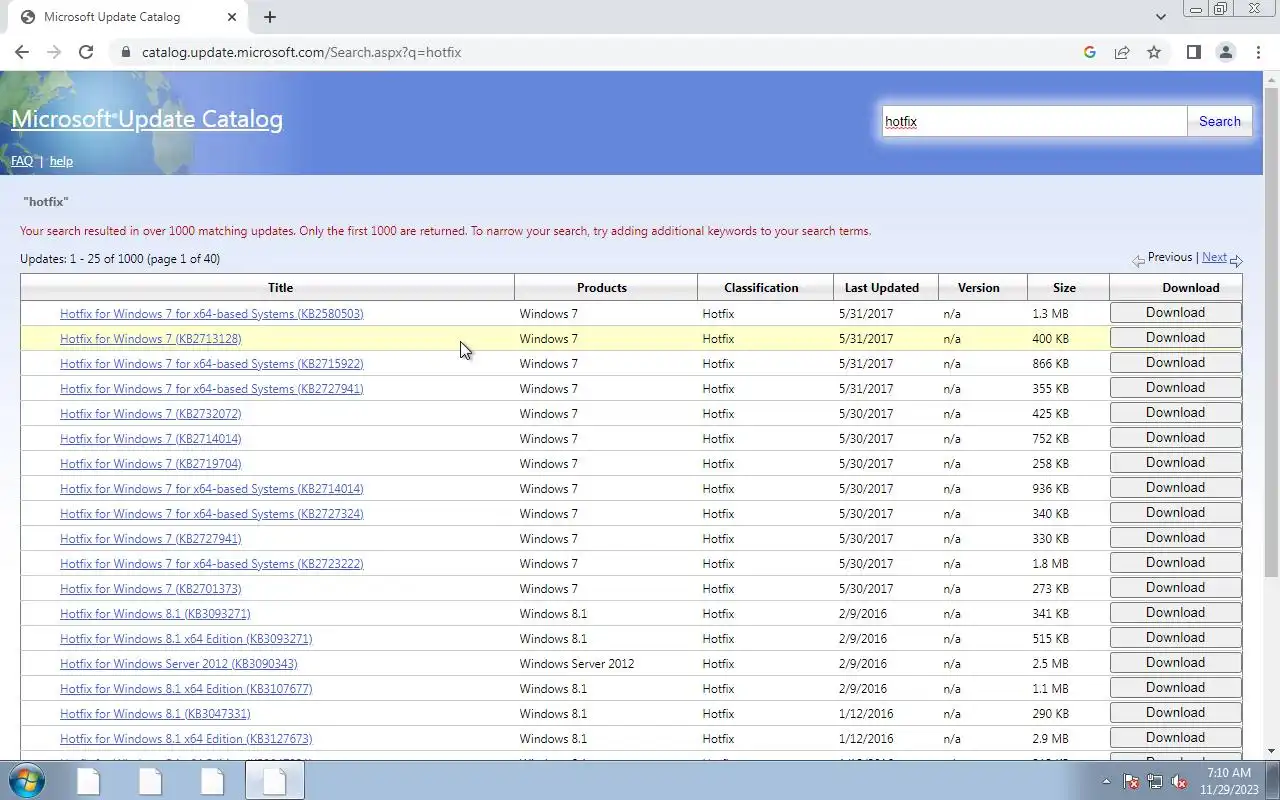Download the KB2713128 hotfix
This screenshot has width=1280, height=800.
1175,338
